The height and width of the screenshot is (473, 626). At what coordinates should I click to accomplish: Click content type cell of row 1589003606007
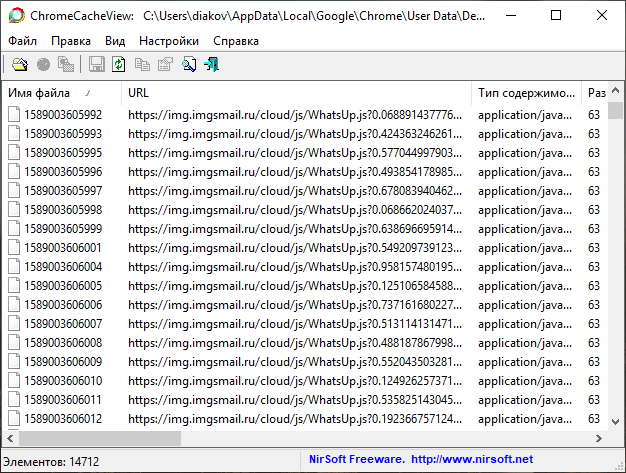point(525,324)
